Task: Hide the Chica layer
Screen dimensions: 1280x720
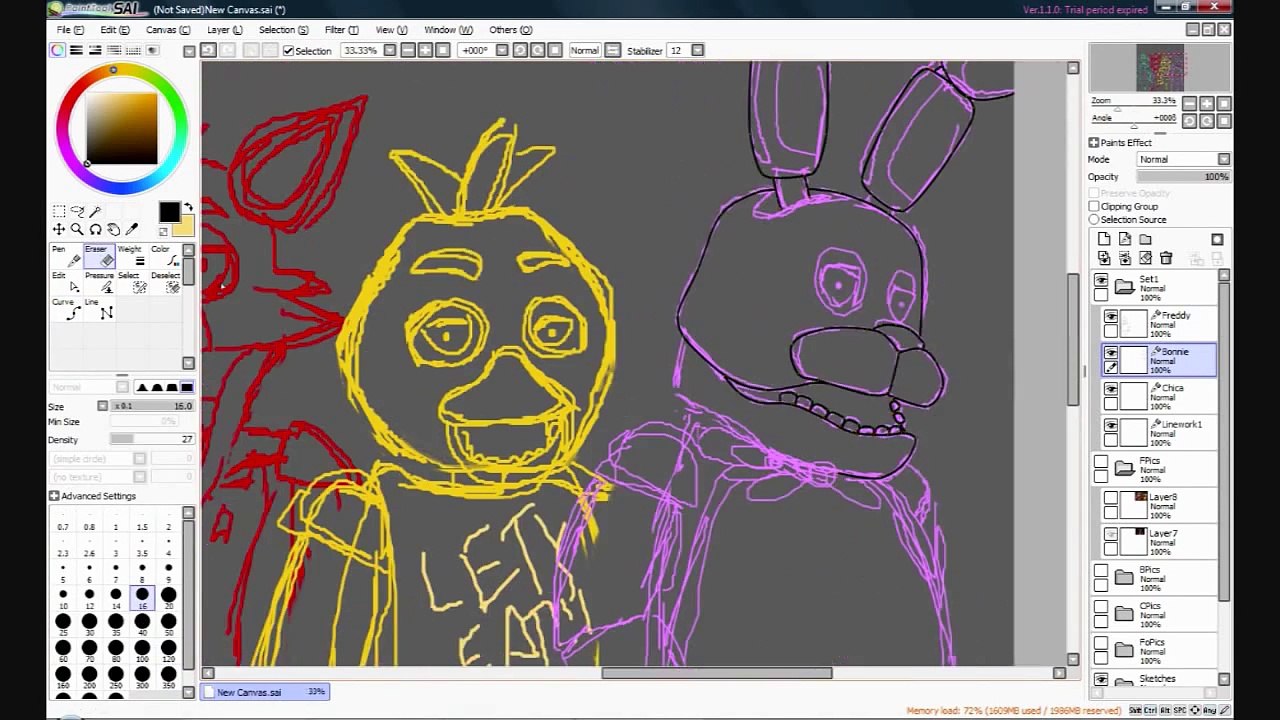Action: [x=1111, y=389]
